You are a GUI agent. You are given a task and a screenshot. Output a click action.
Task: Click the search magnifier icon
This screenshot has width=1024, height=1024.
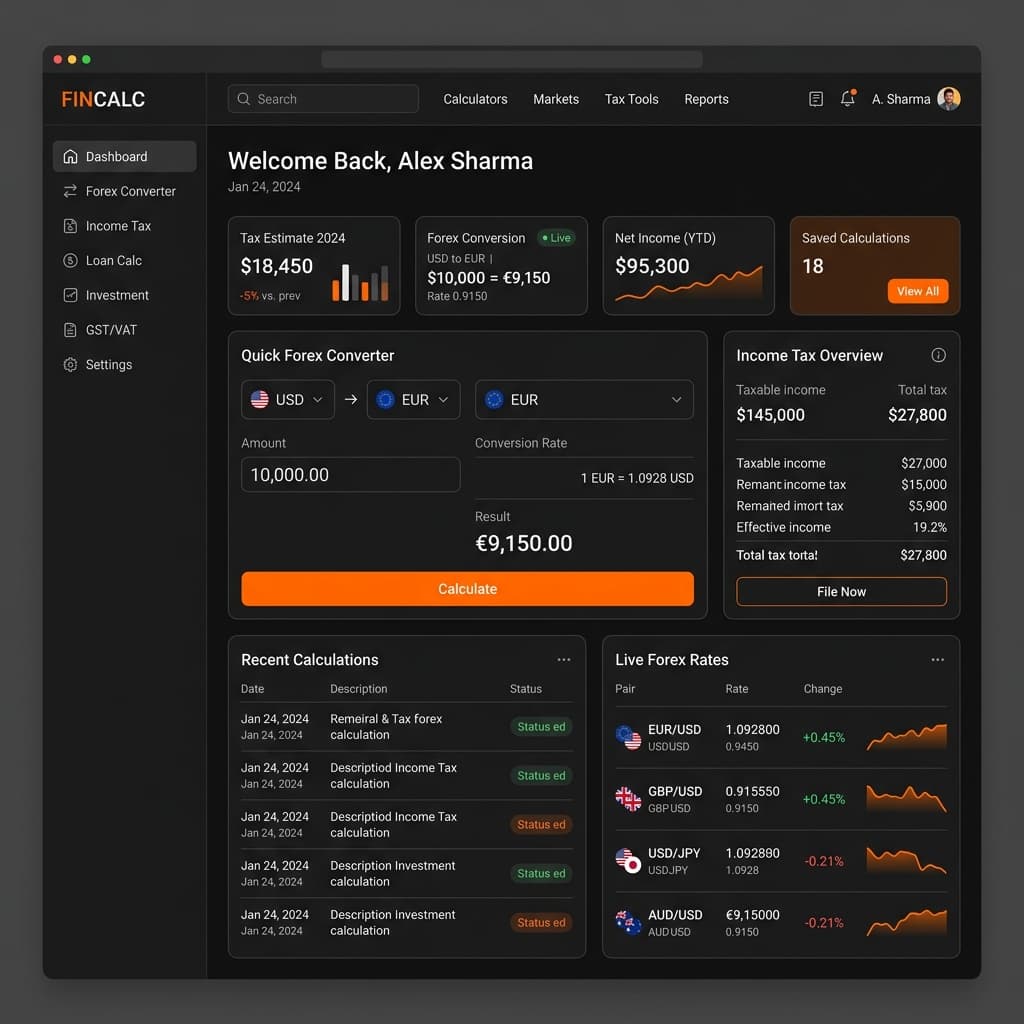244,99
